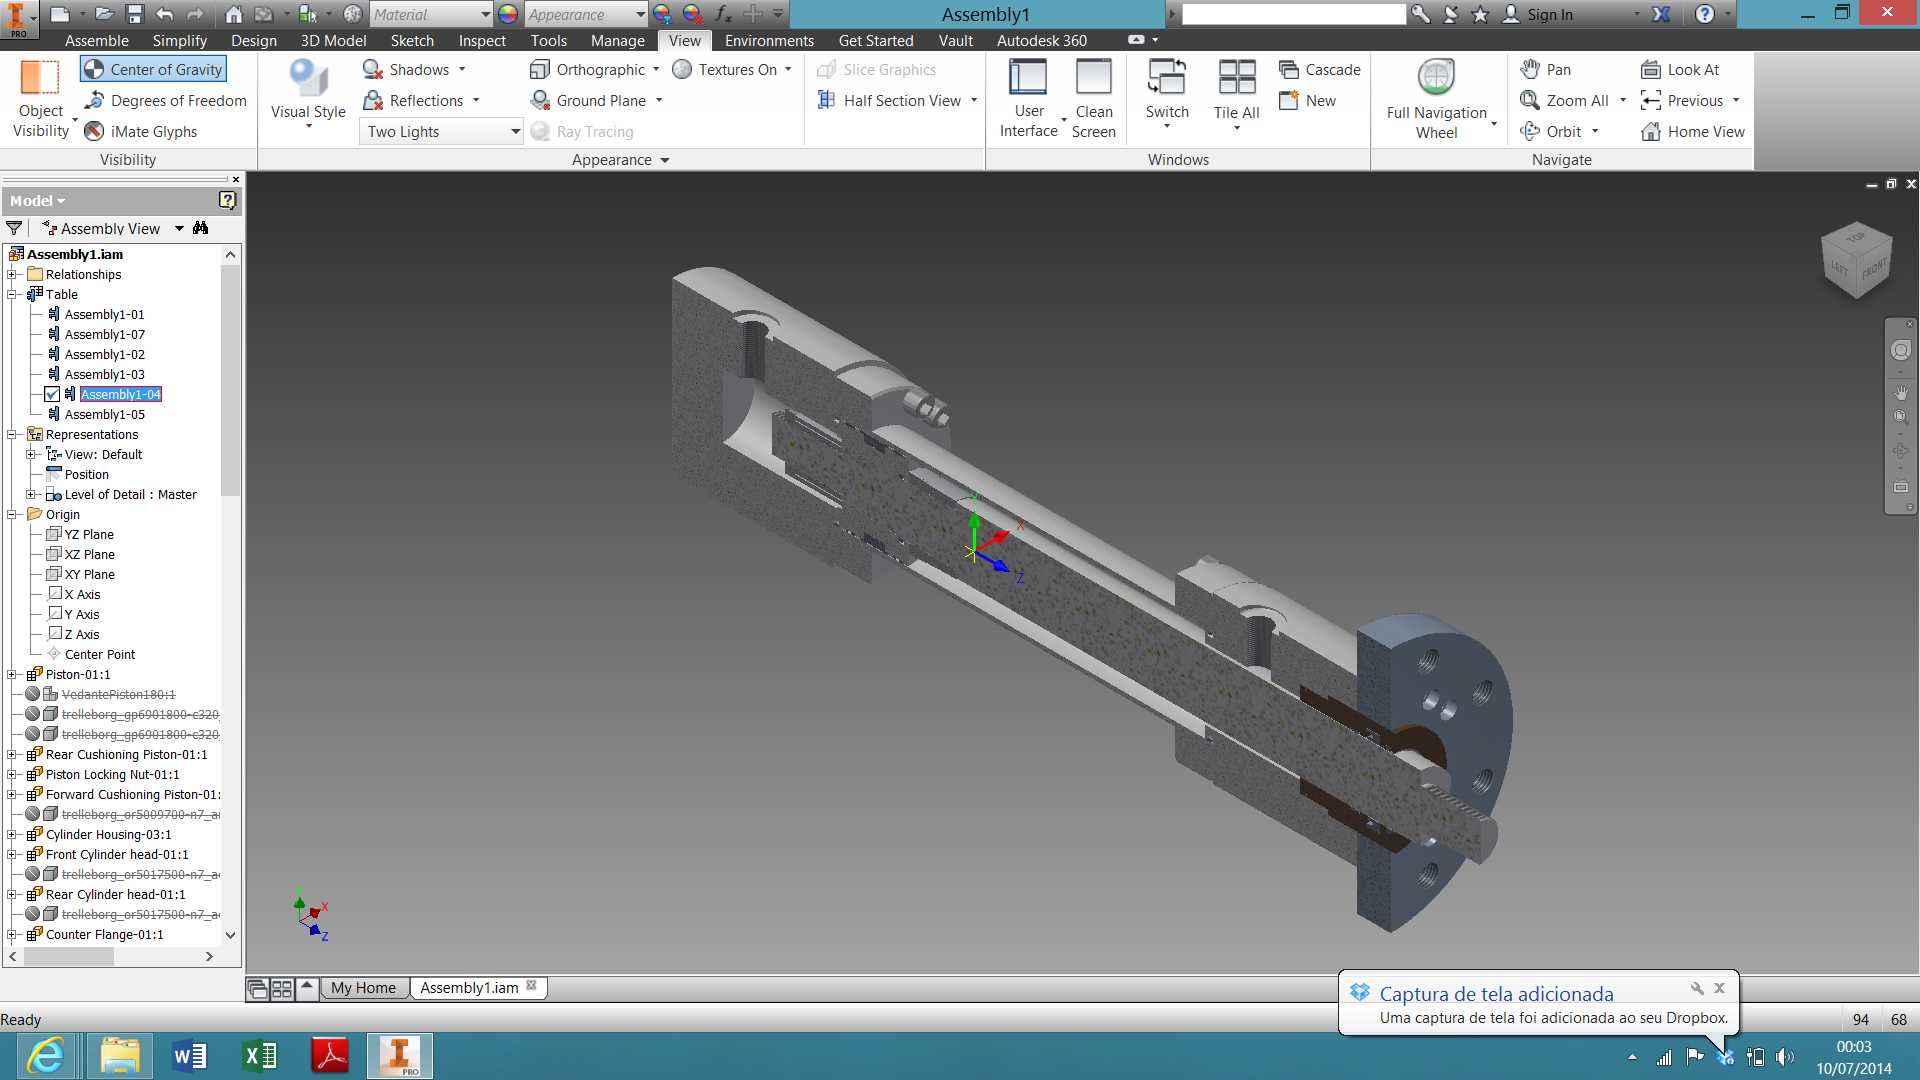Image resolution: width=1920 pixels, height=1080 pixels.
Task: Open the Manage ribbon tab
Action: click(x=617, y=40)
